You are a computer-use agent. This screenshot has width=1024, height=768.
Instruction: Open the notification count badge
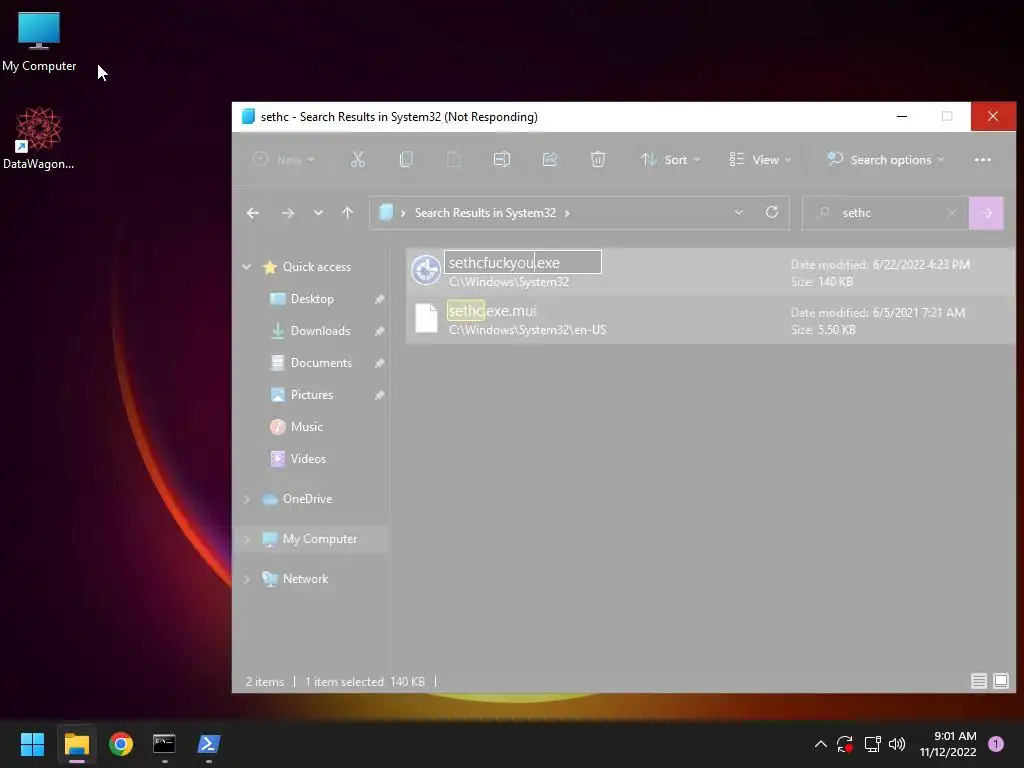coord(996,744)
